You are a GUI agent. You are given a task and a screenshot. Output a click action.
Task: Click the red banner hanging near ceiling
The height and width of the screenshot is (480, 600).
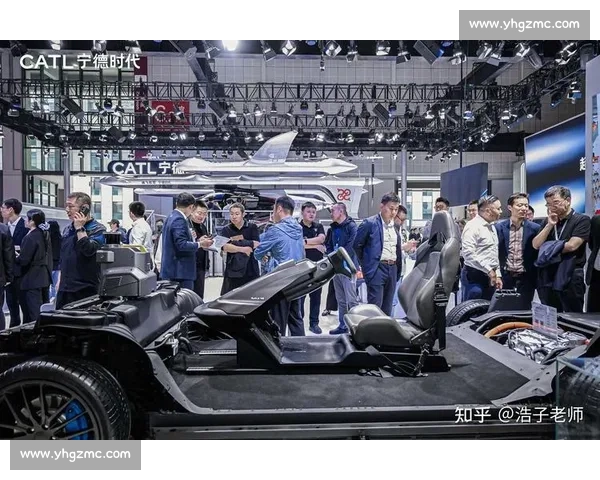(168, 112)
